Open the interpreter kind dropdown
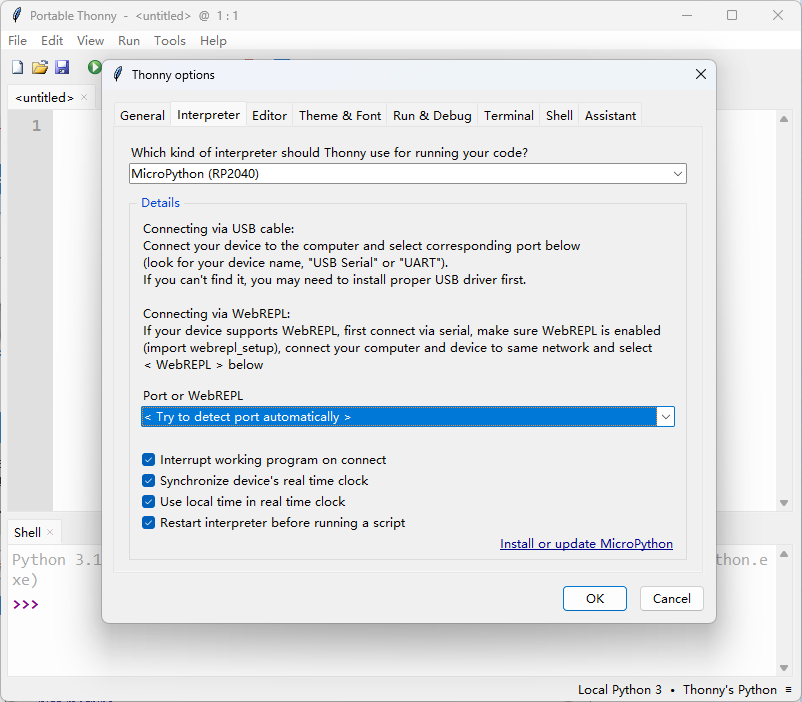This screenshot has height=702, width=802. [678, 174]
